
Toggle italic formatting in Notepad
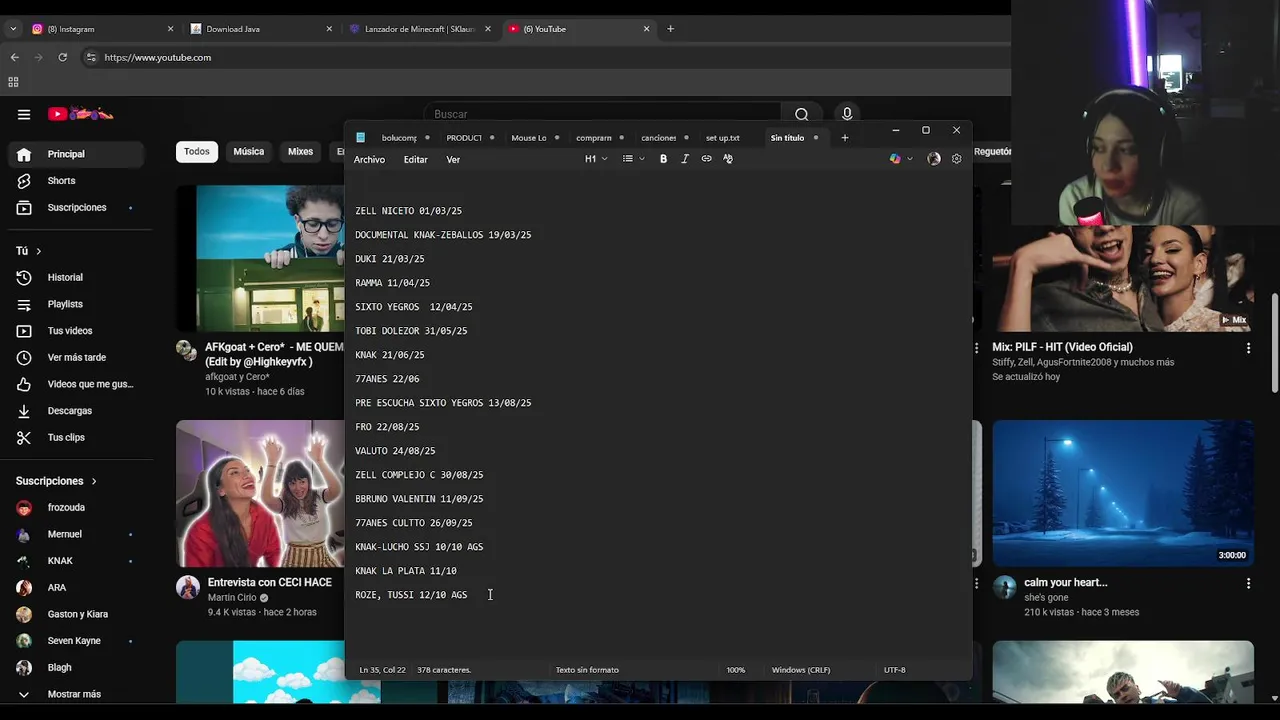point(685,159)
